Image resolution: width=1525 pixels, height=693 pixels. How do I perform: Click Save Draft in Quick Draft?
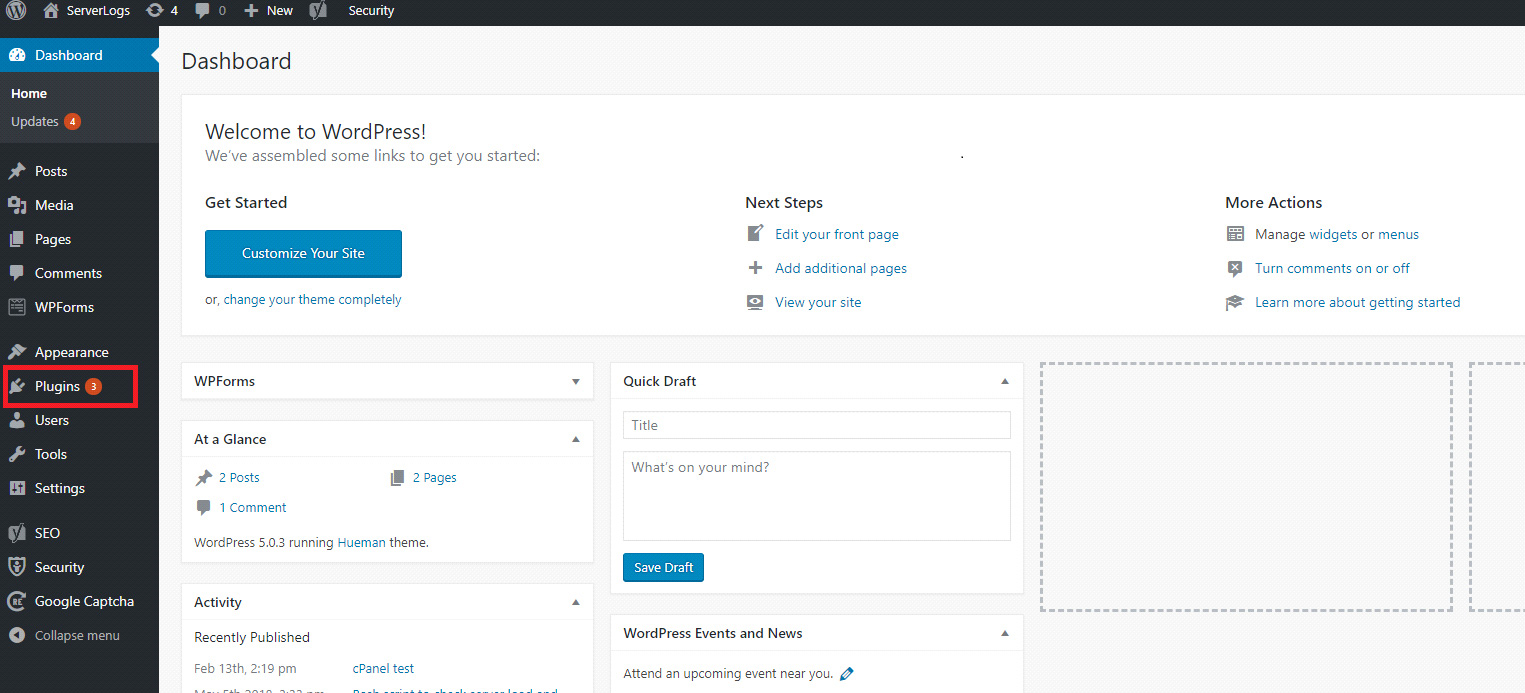pyautogui.click(x=663, y=566)
